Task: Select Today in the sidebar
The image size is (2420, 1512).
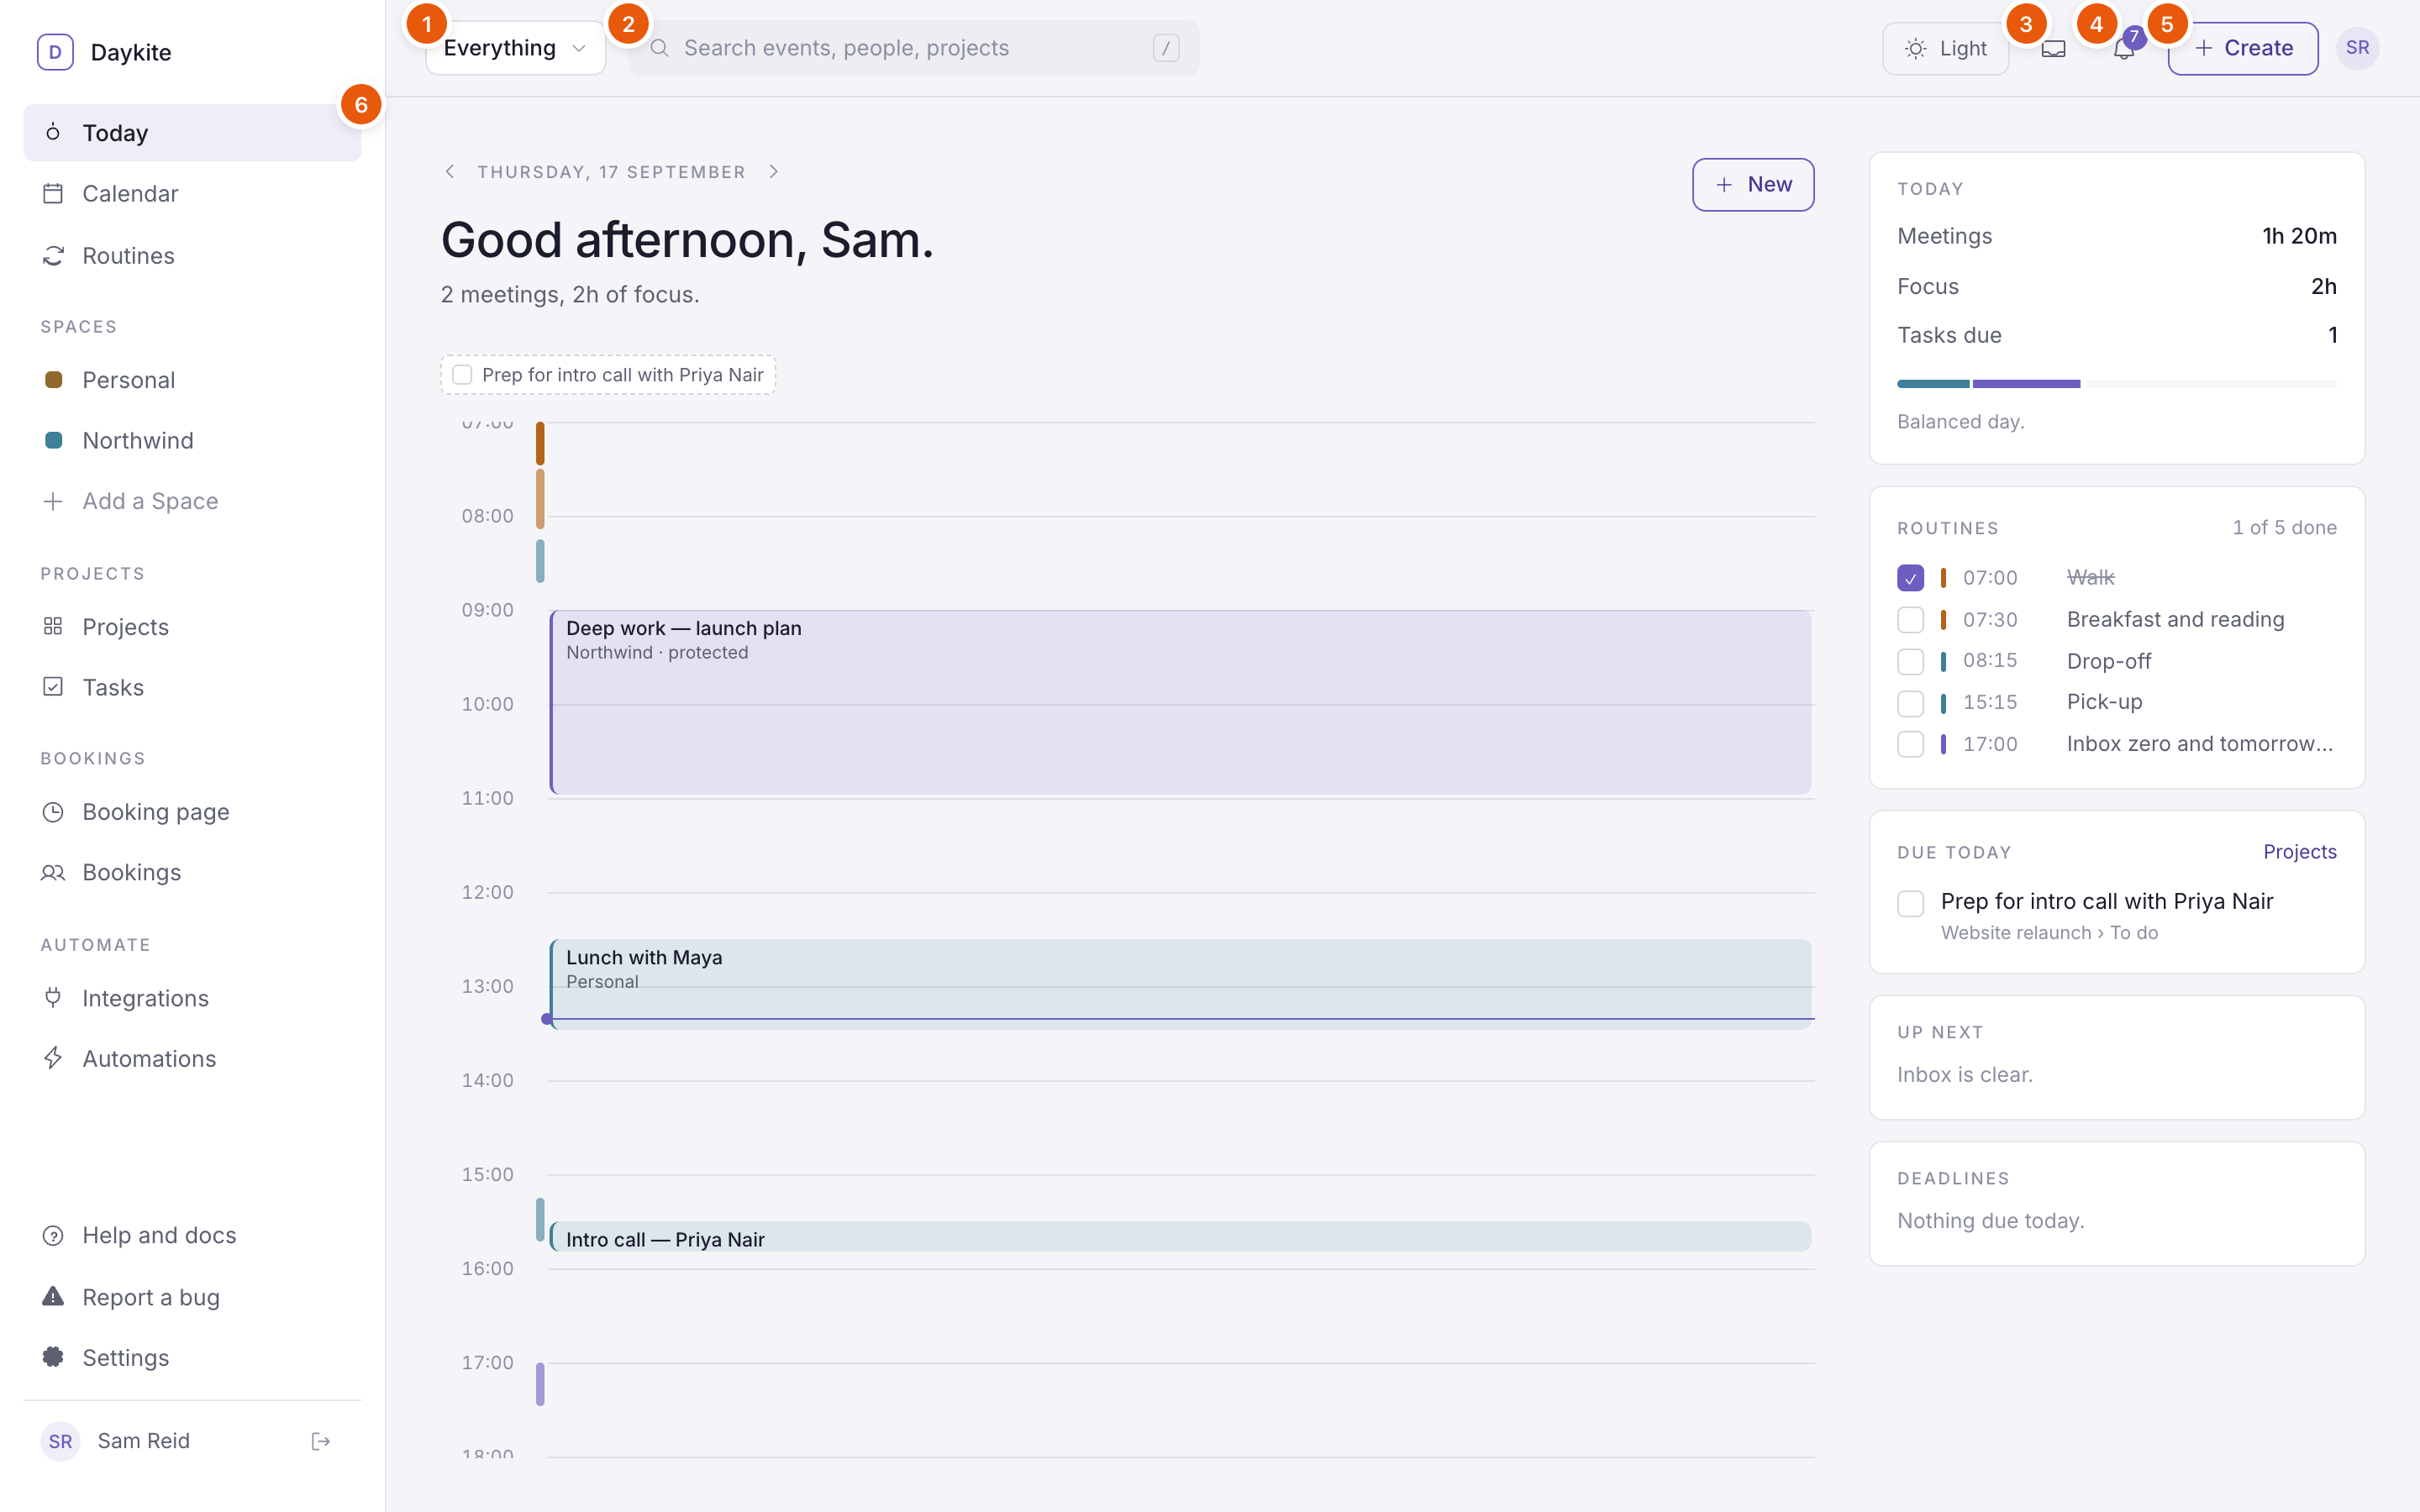Action: pos(192,133)
